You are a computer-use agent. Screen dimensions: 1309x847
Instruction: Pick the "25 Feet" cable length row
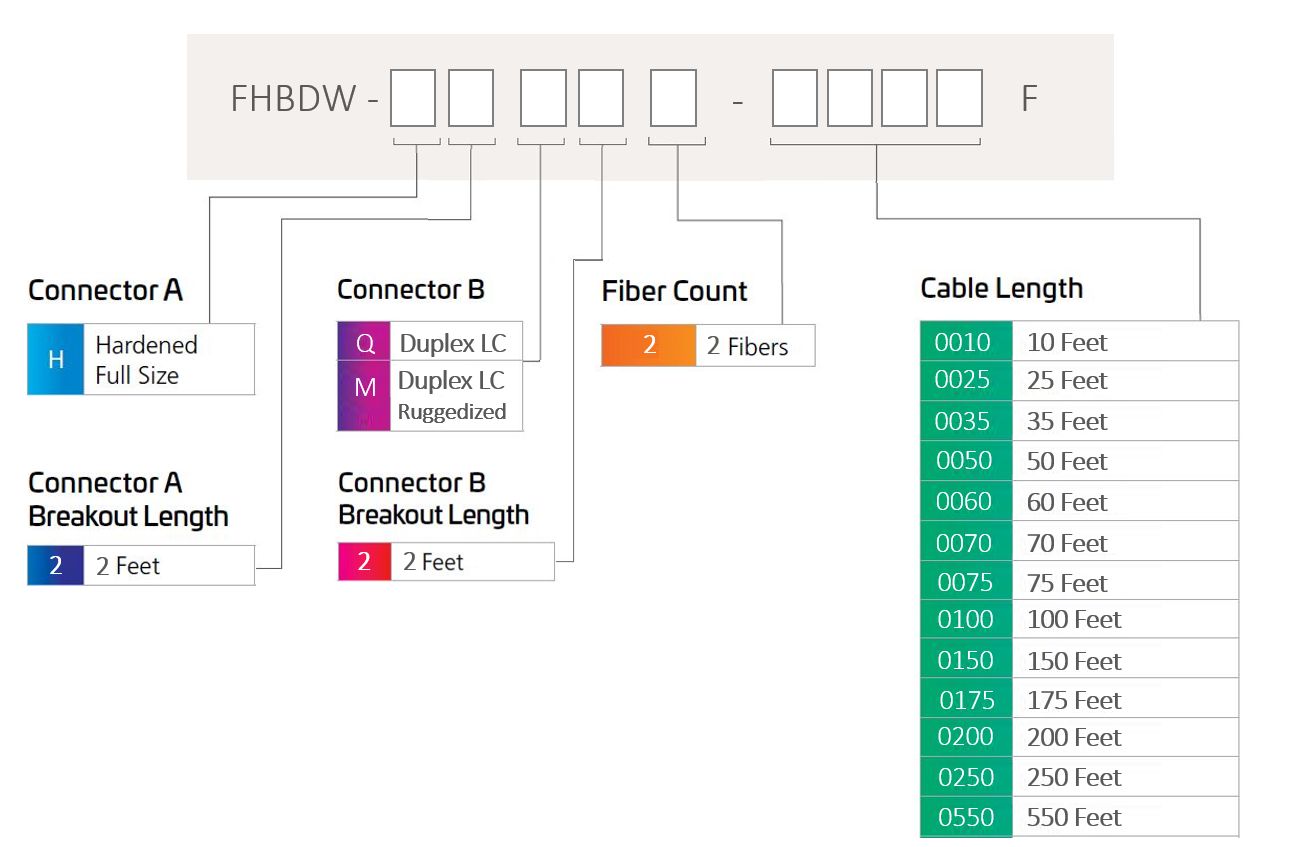1068,381
